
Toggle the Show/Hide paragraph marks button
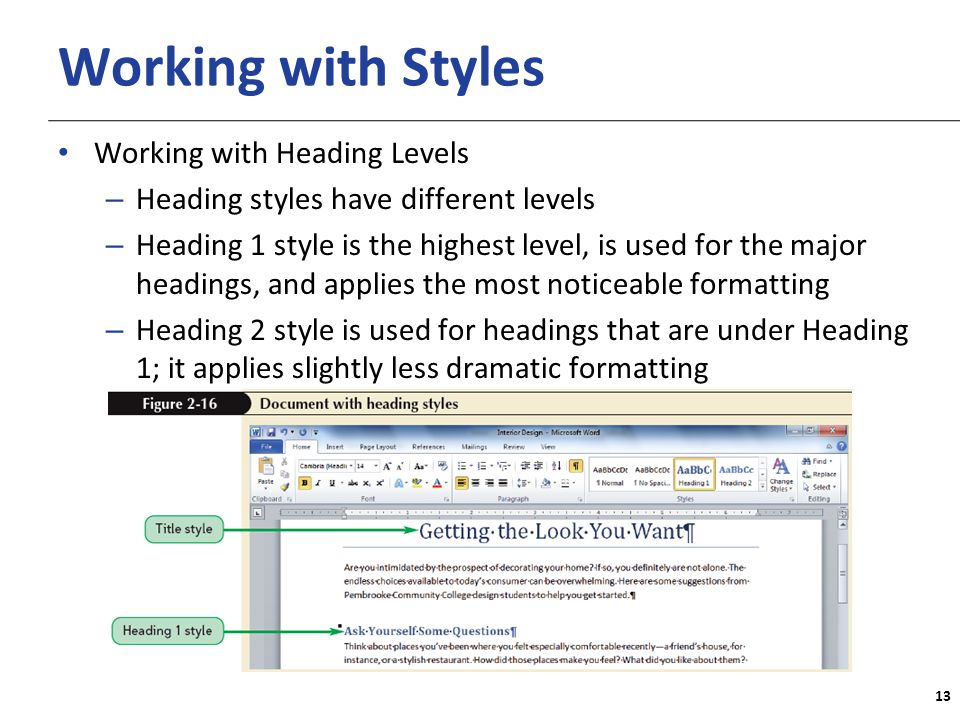(576, 467)
